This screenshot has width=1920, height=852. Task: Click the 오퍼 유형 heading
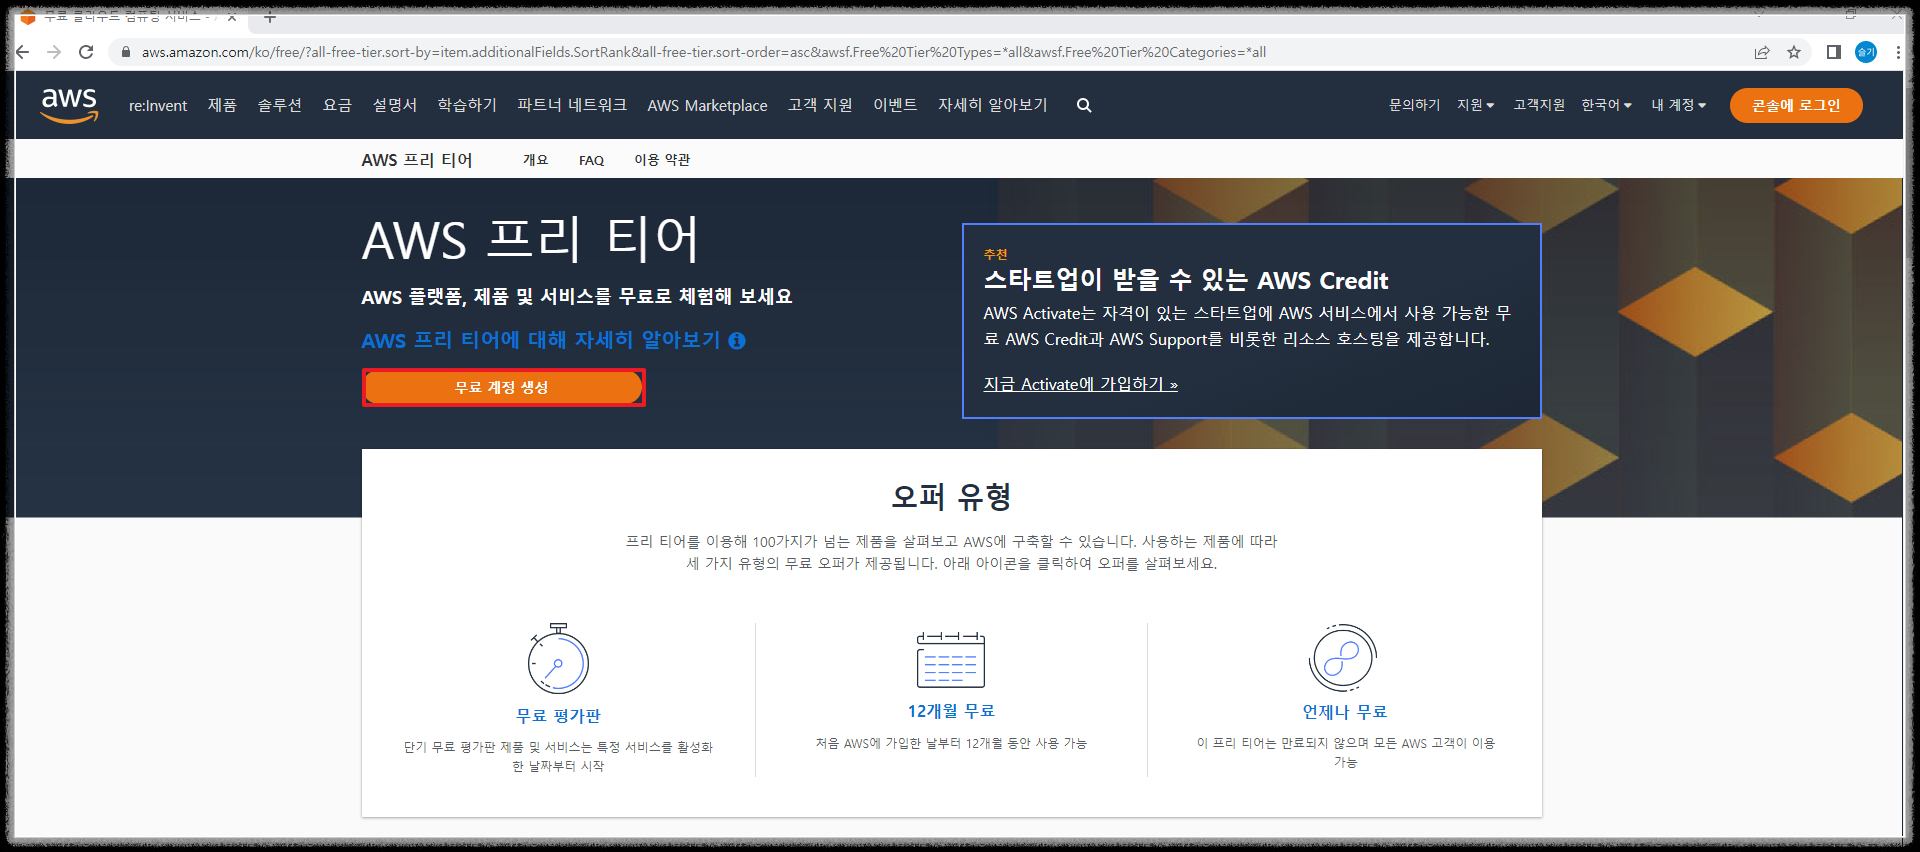point(952,496)
